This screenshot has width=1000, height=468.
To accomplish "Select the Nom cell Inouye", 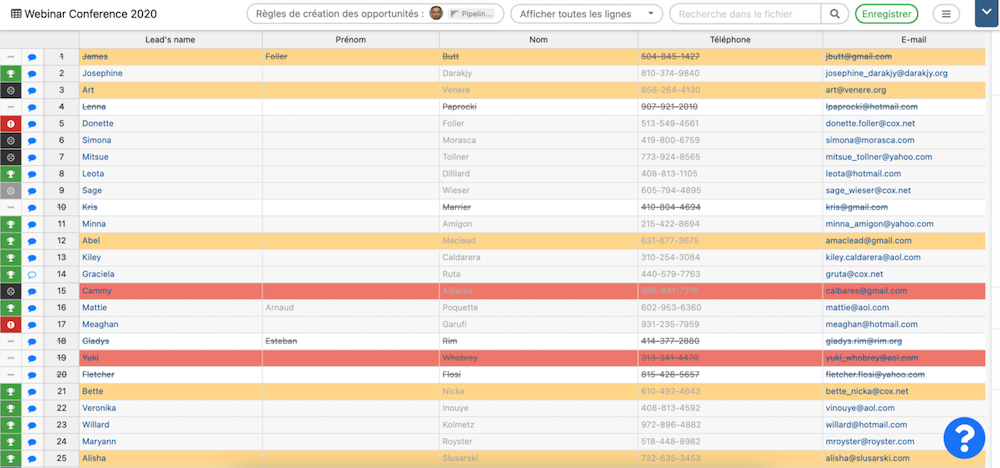I will (x=538, y=408).
